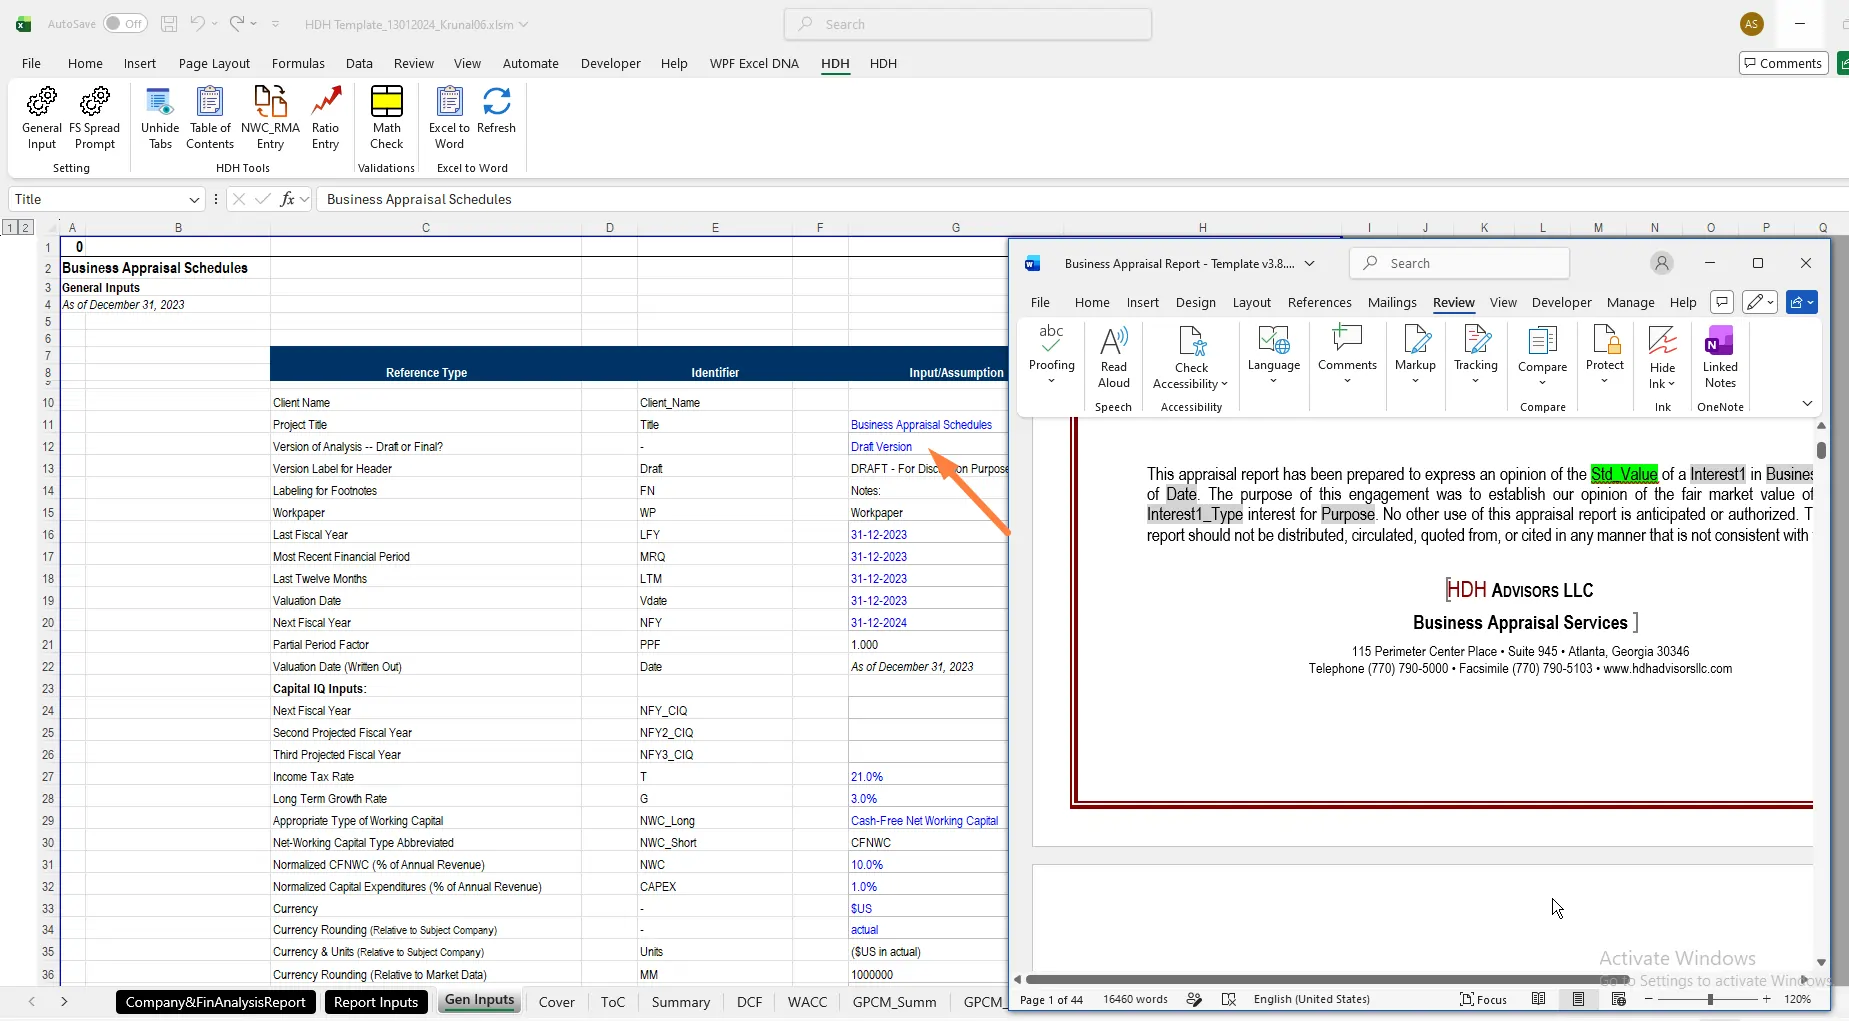Click Word comments bubble icon
This screenshot has height=1021, width=1849.
pyautogui.click(x=1721, y=302)
